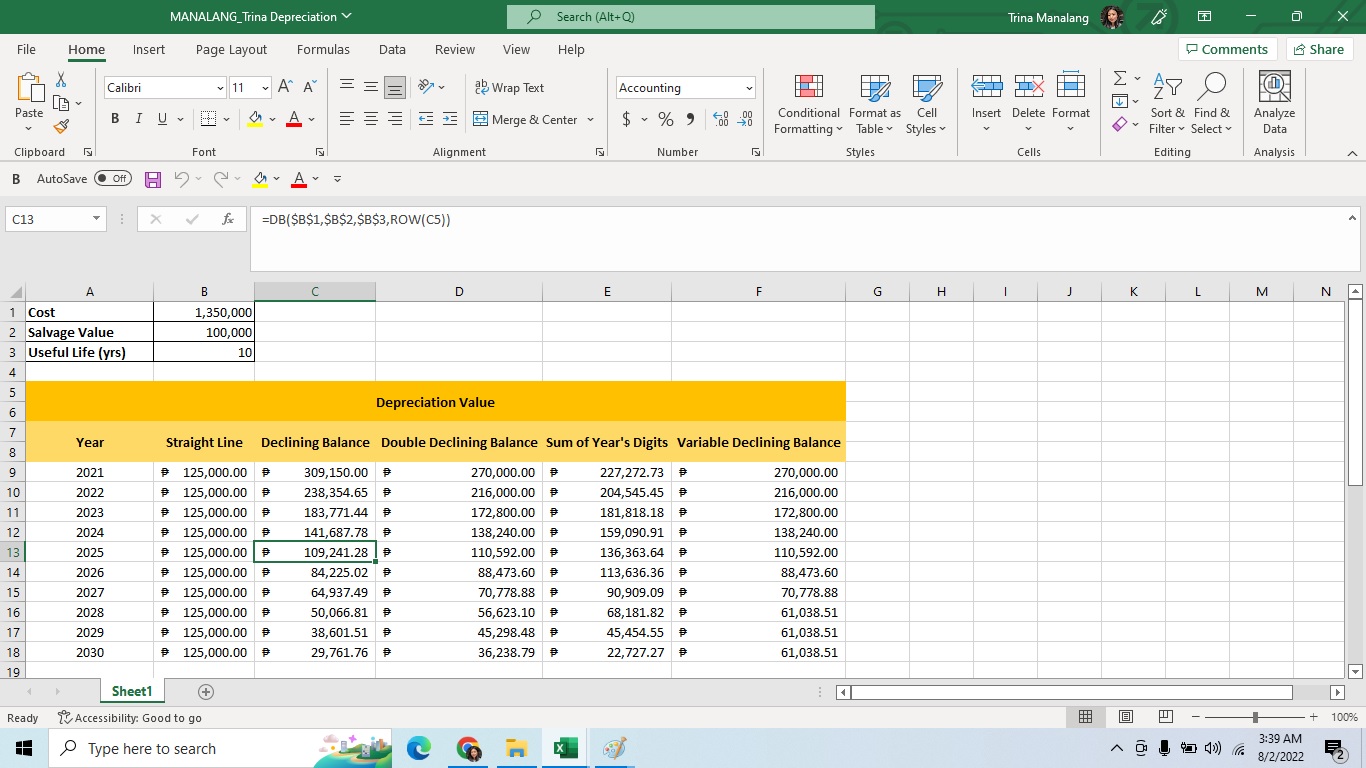Viewport: 1366px width, 768px height.
Task: Switch to Page Break Preview icon
Action: [x=1165, y=717]
